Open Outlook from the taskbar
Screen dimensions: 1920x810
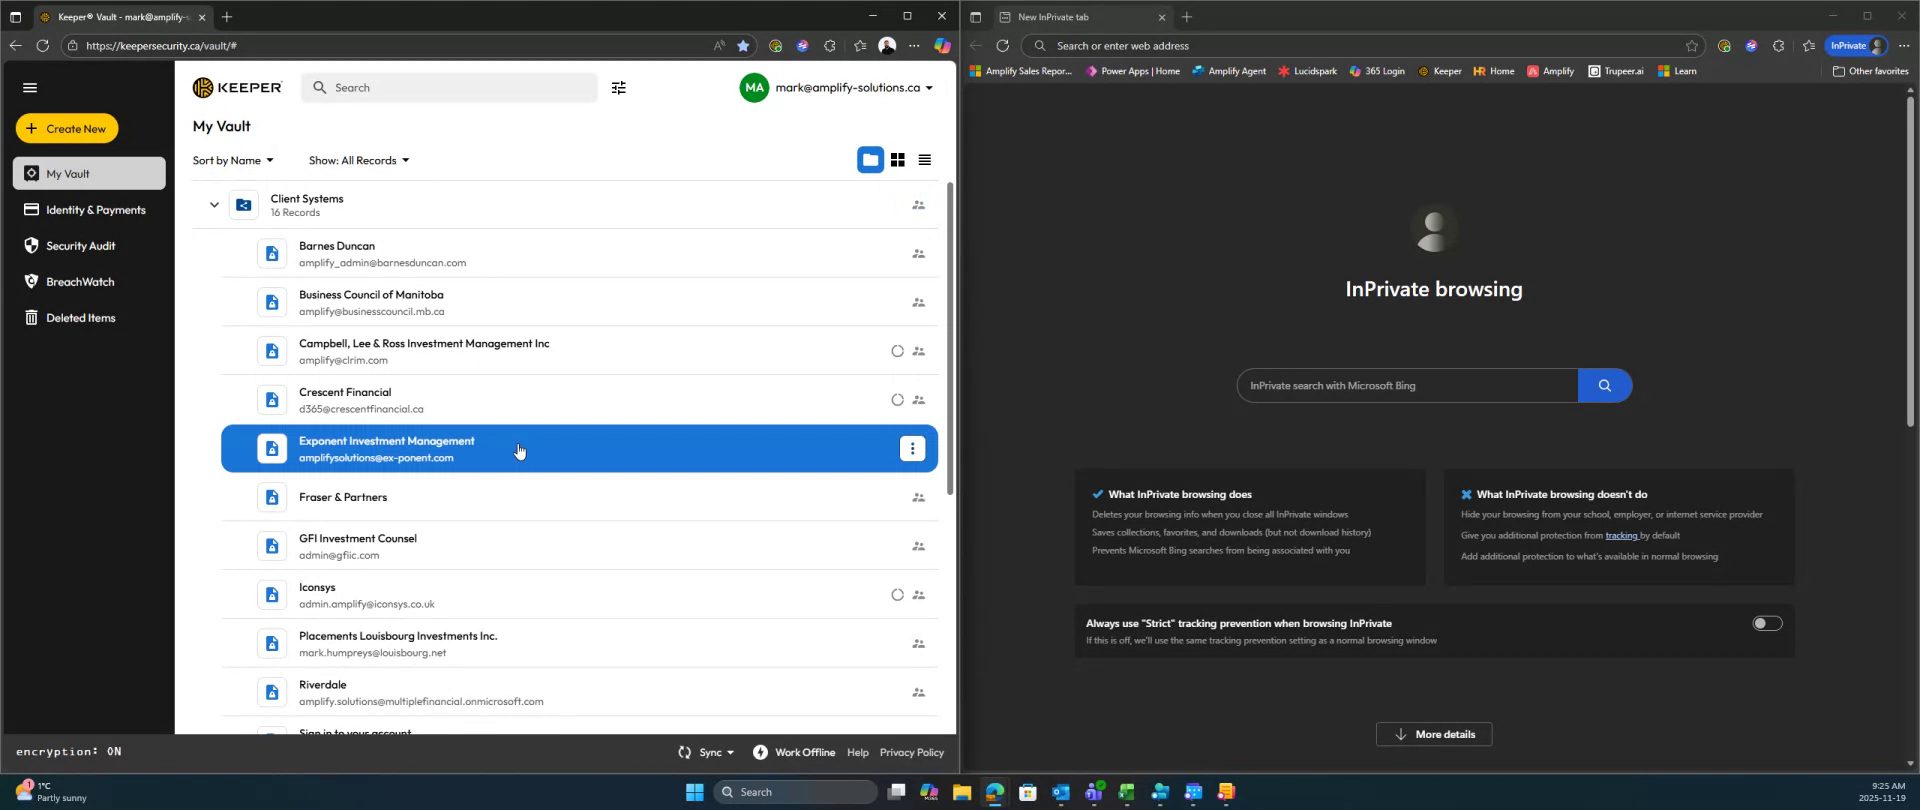tap(1061, 793)
